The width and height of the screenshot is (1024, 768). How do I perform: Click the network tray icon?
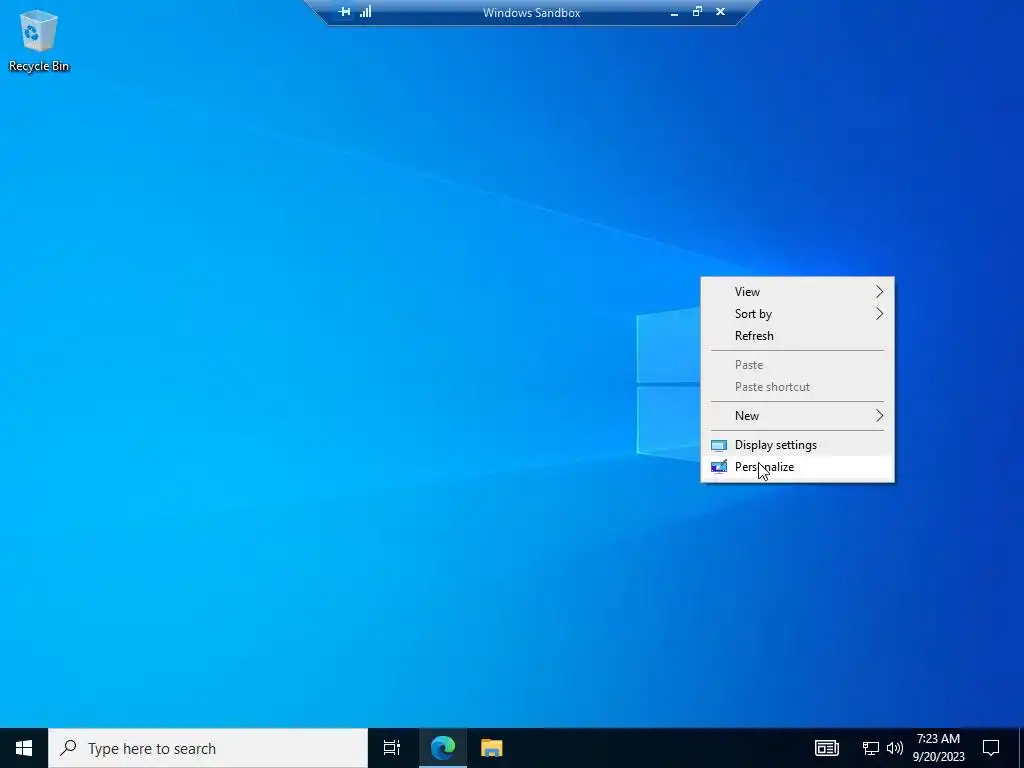(871, 748)
